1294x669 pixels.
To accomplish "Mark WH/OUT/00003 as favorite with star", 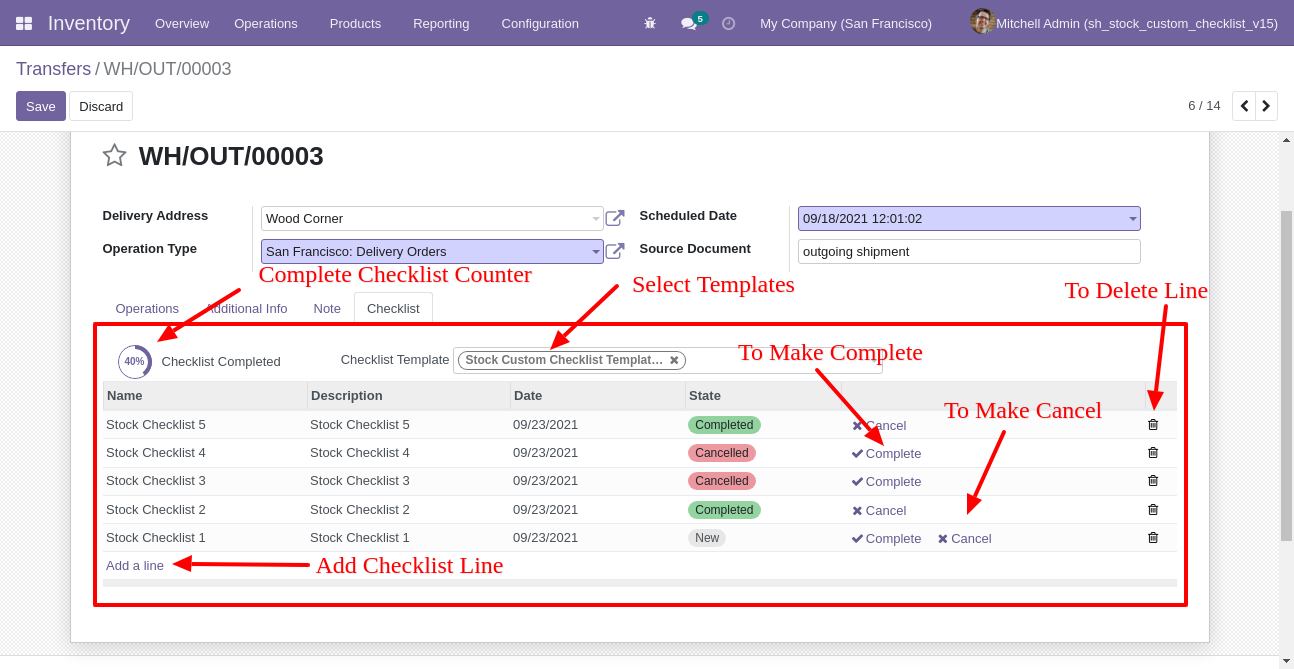I will [x=114, y=155].
